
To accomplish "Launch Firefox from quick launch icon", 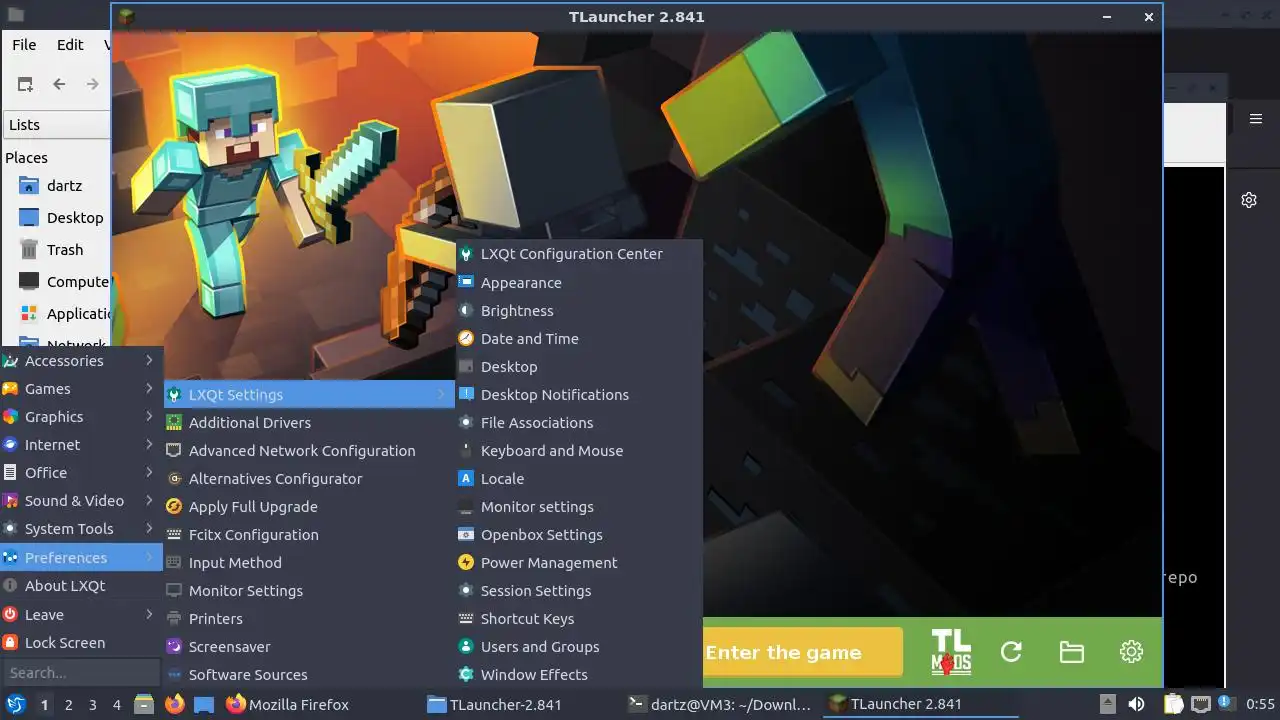I will [175, 704].
